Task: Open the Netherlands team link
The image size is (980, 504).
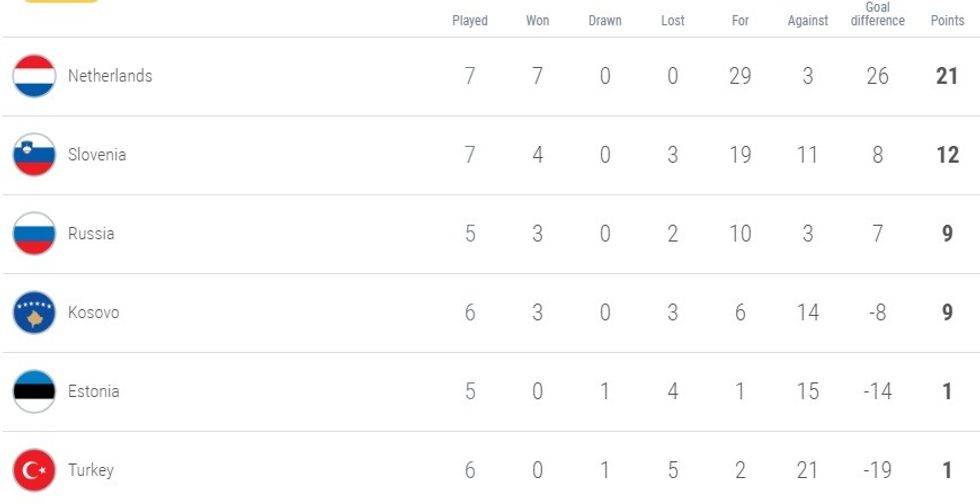Action: pos(110,76)
